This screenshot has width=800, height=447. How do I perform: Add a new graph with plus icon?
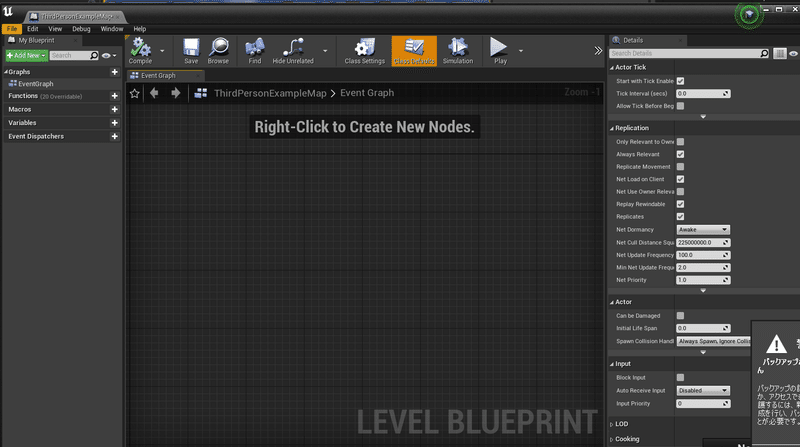114,72
